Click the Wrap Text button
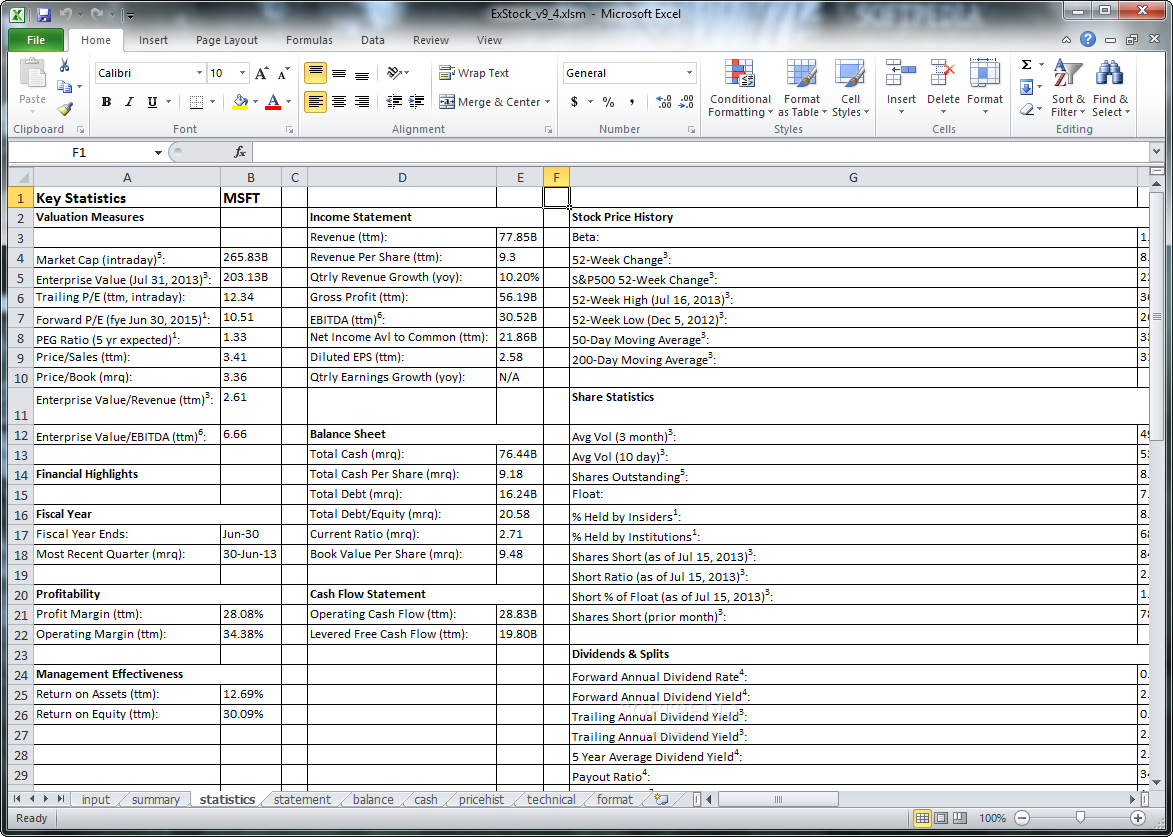This screenshot has width=1173, height=837. [474, 73]
